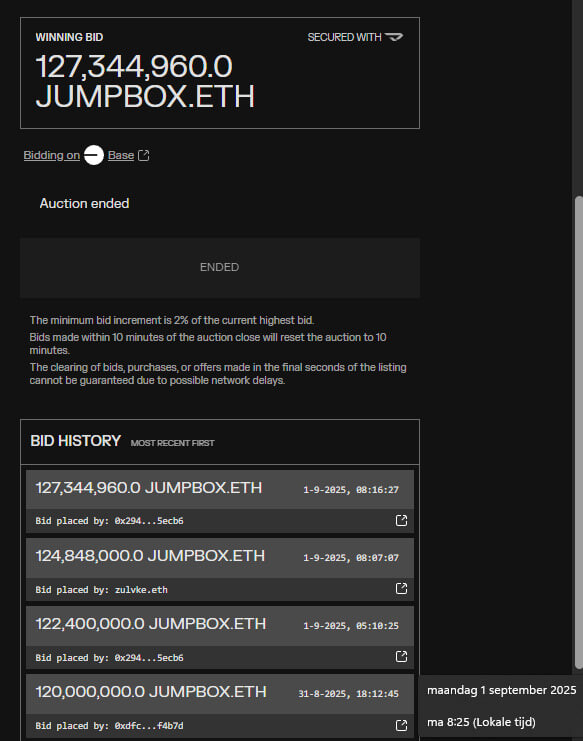Click bidder name zulvke.eth
This screenshot has height=741, width=583.
(141, 590)
